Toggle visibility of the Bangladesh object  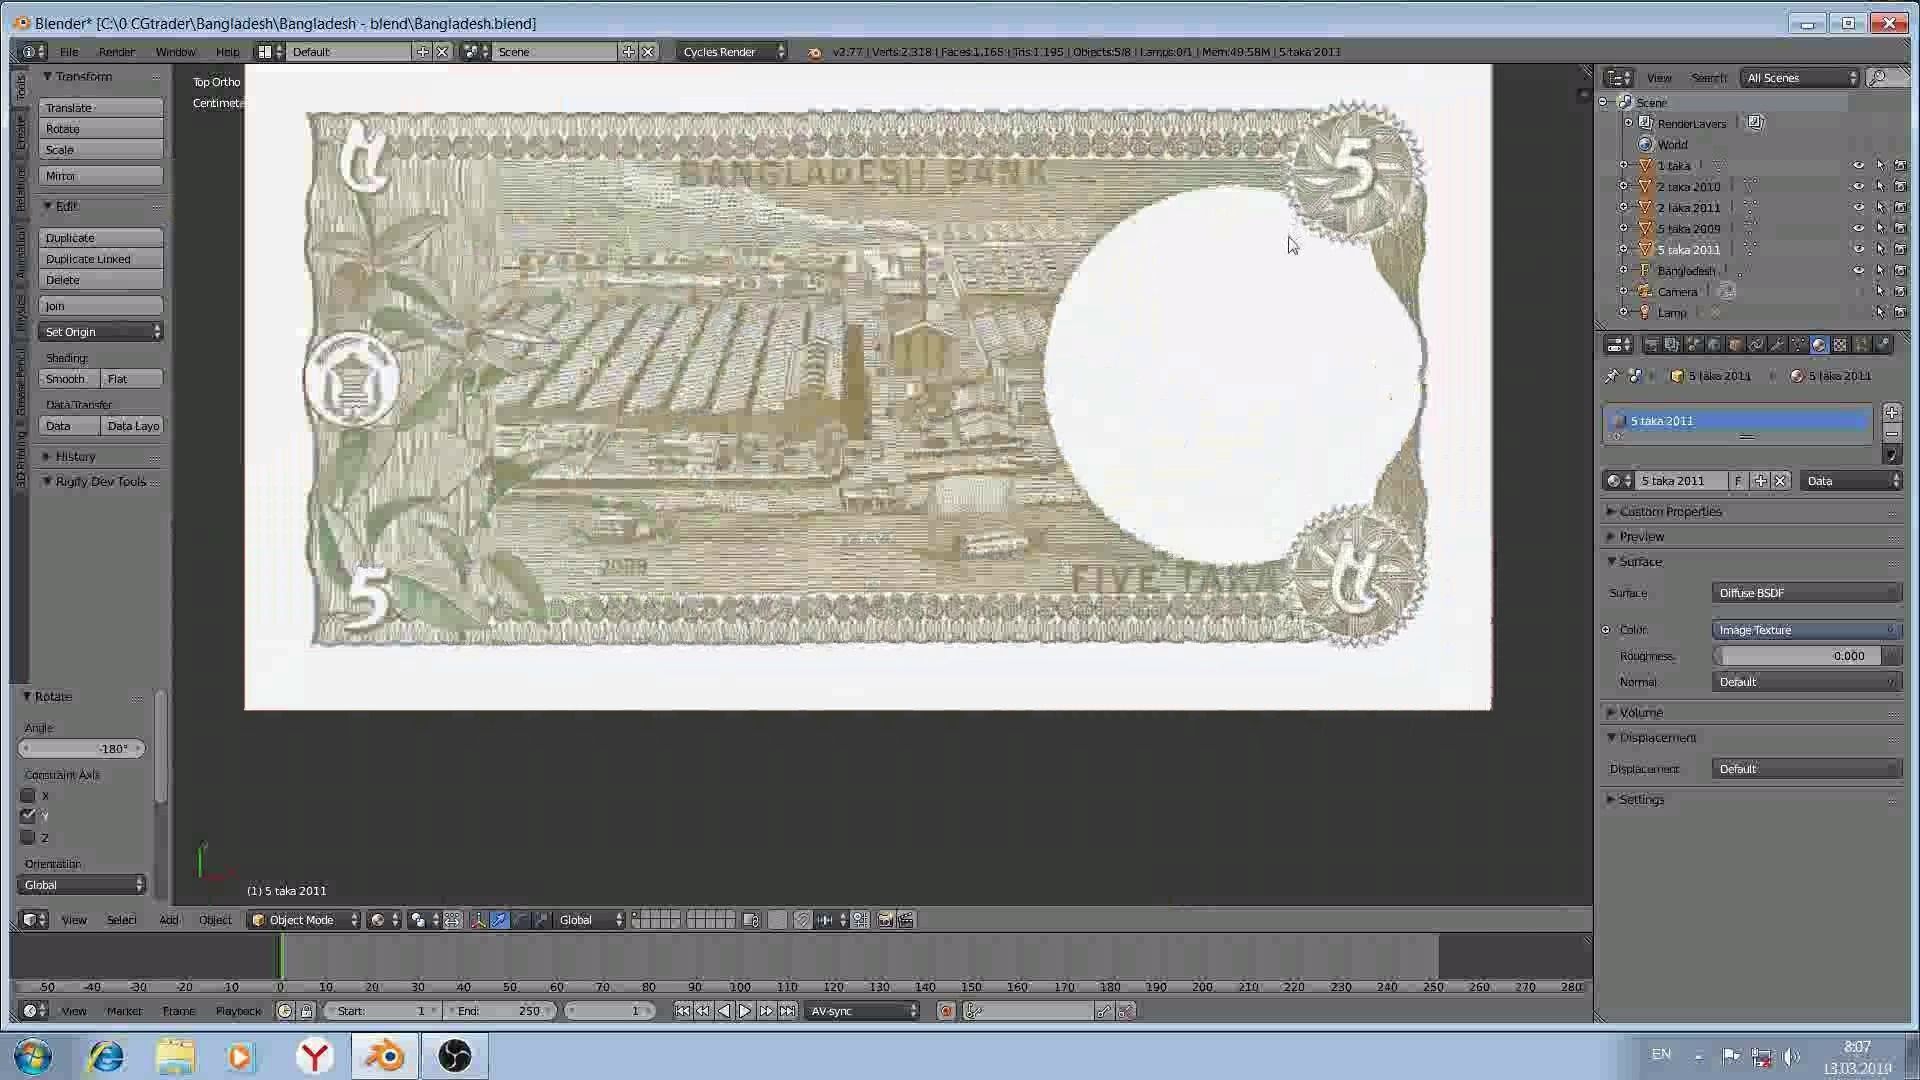pyautogui.click(x=1859, y=271)
